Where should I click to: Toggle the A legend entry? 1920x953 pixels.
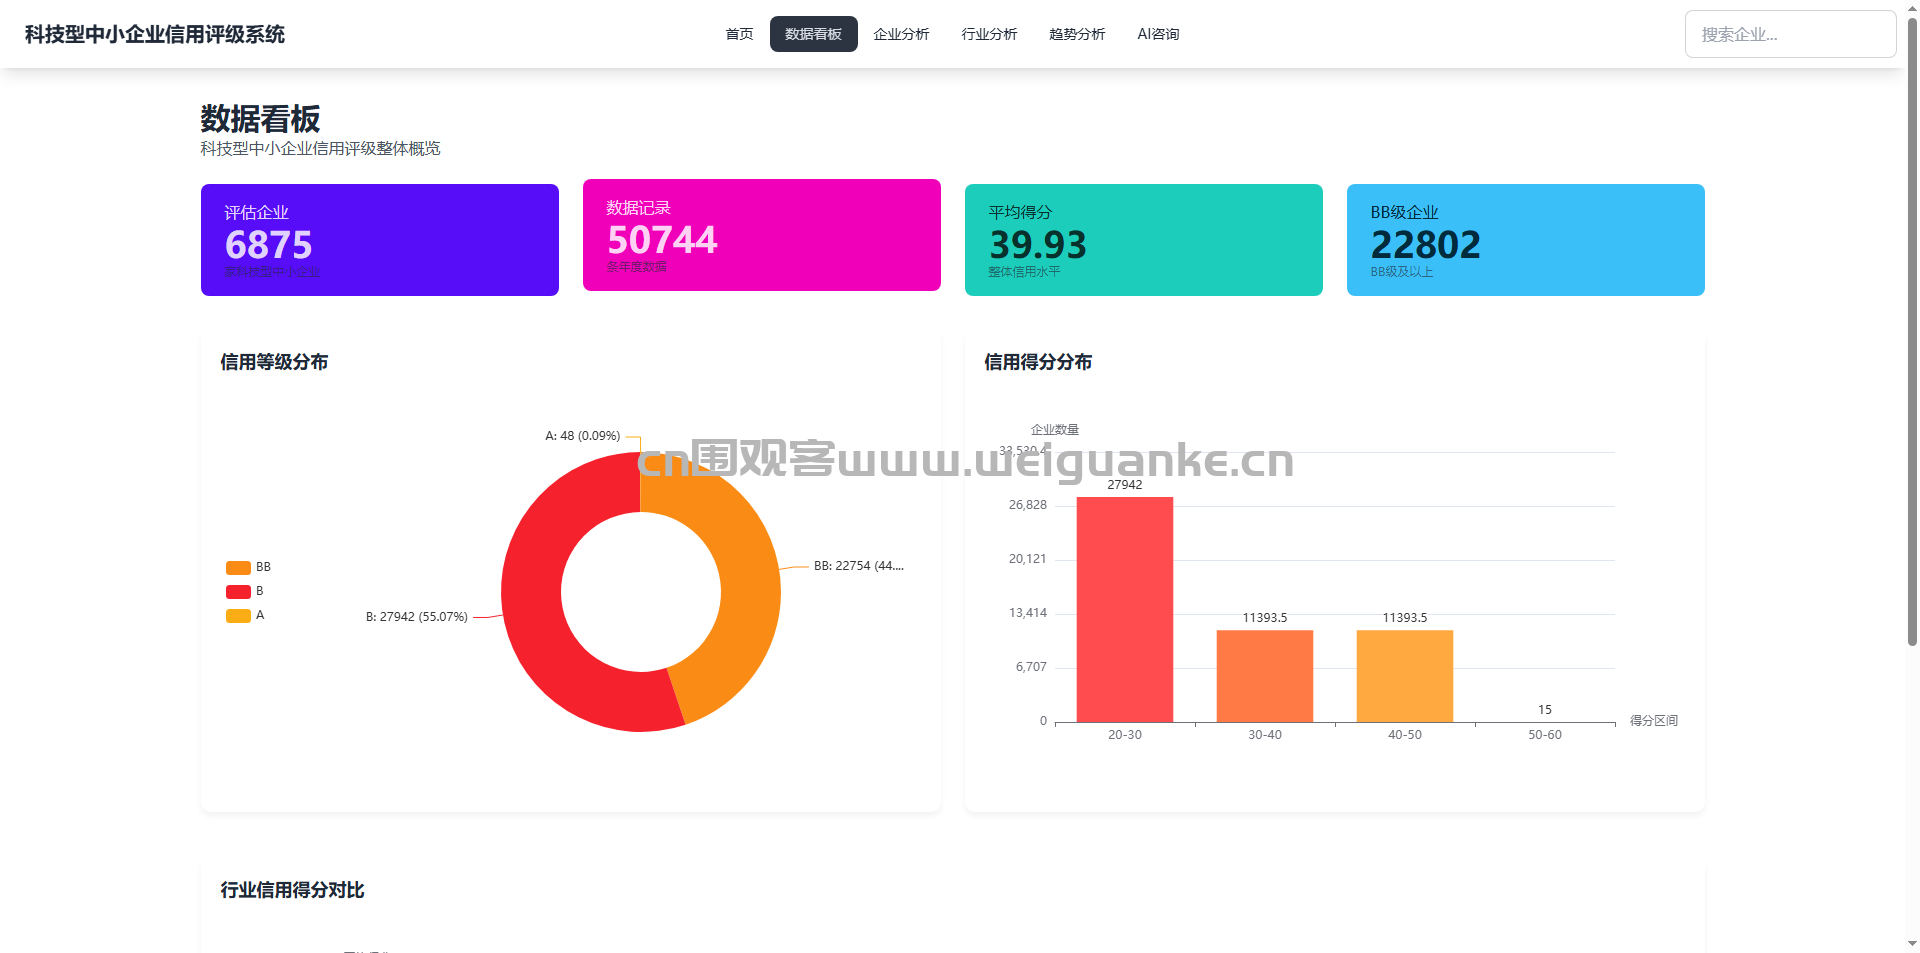coord(245,615)
